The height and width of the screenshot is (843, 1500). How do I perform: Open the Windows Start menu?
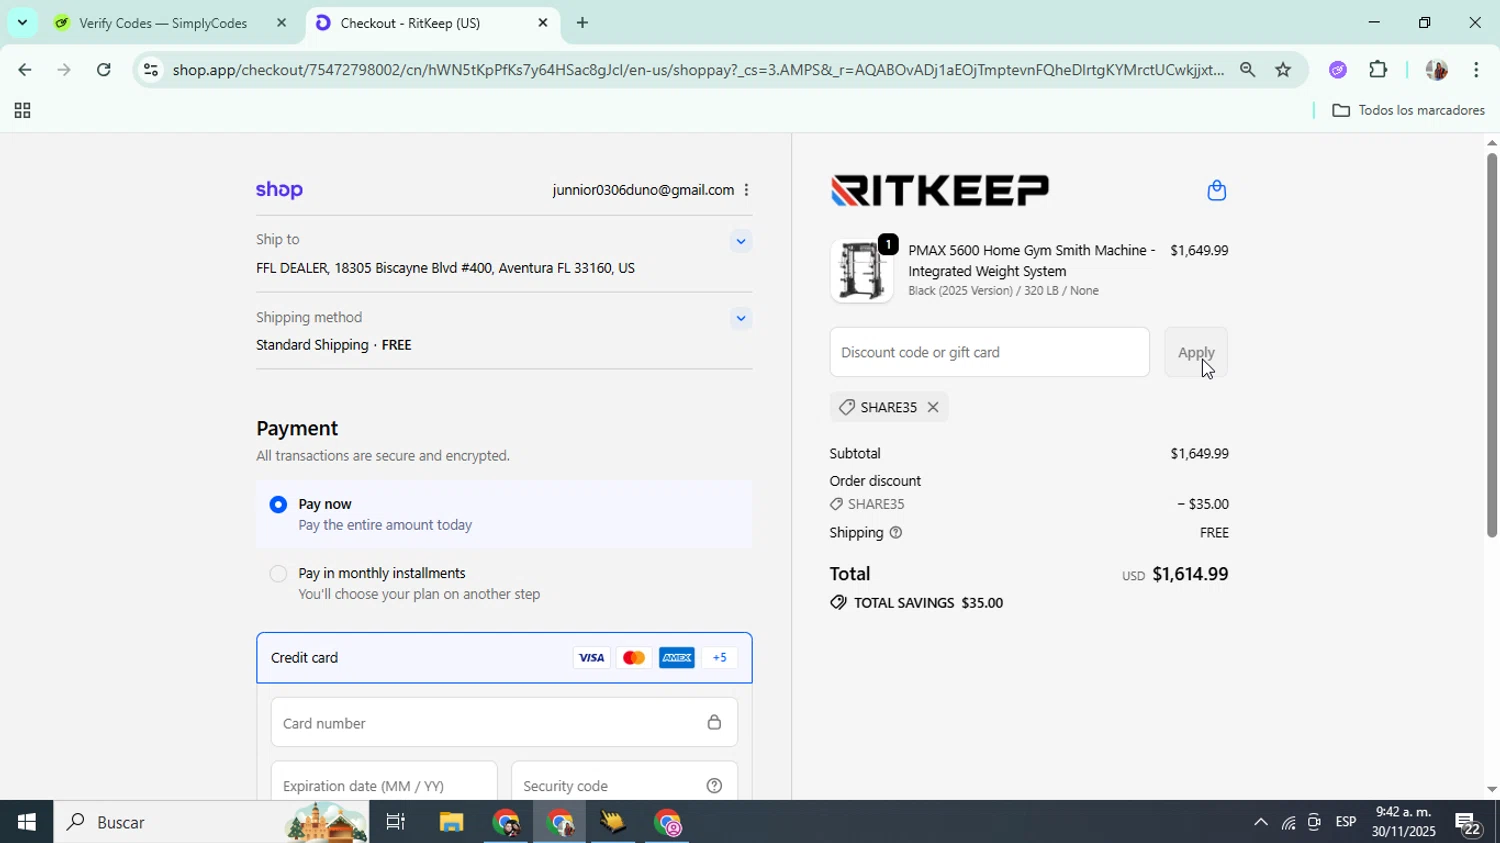(26, 822)
